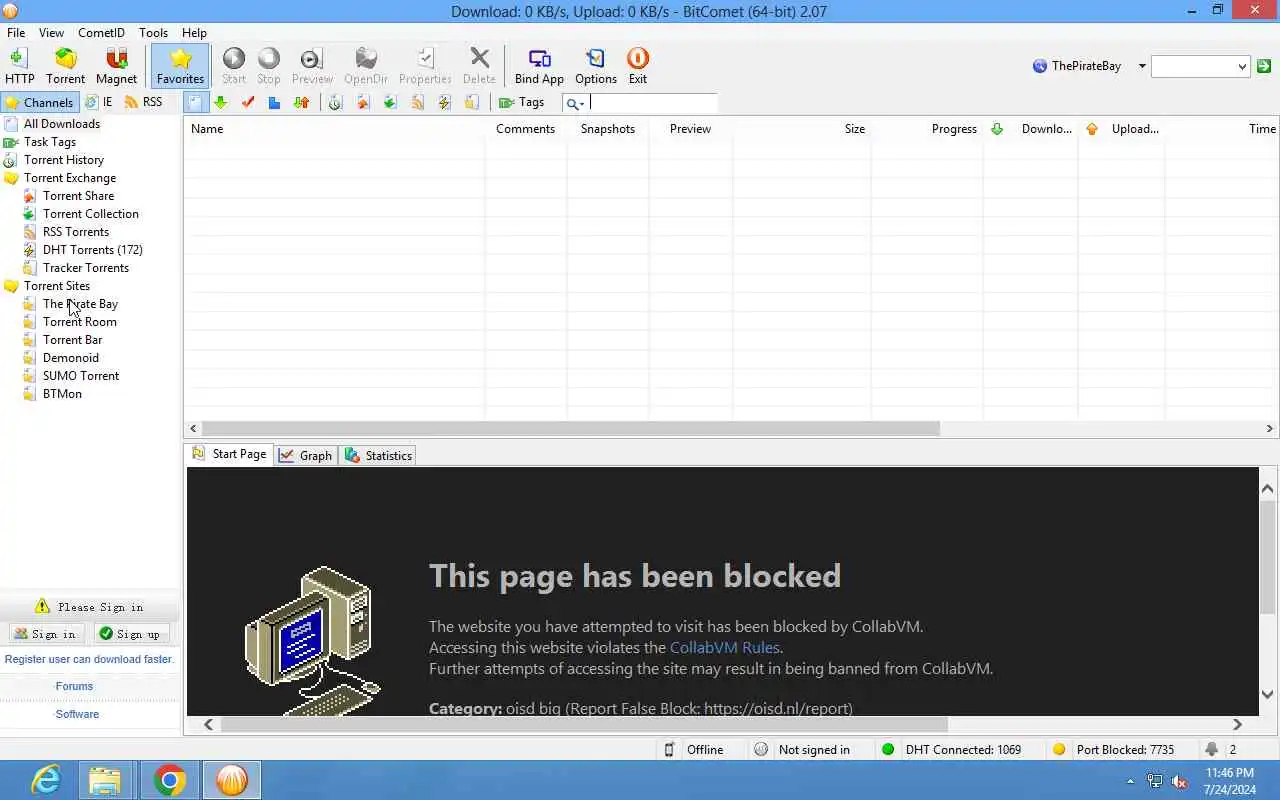Click the green down-arrow downloading filter icon

221,102
